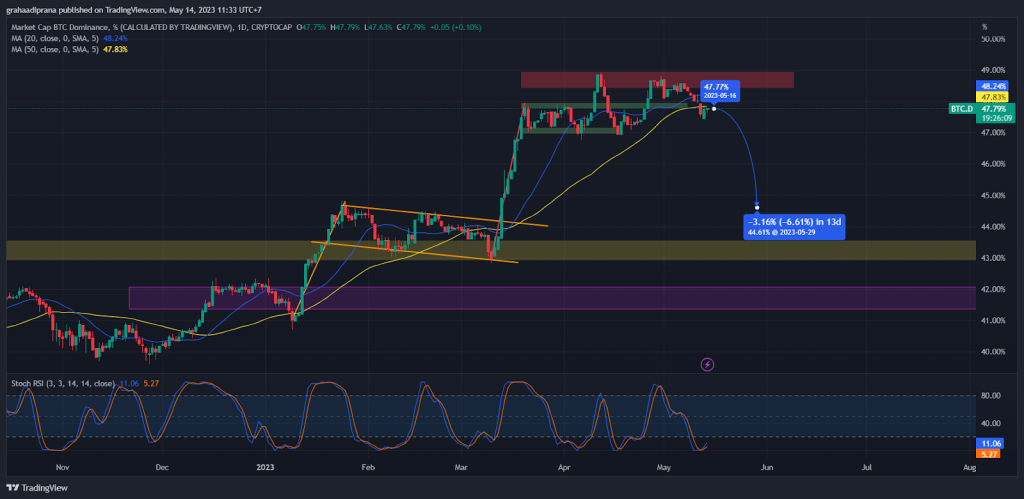Click the purple lightning bolt event icon
Screen dimensions: 1024x499
(x=707, y=364)
